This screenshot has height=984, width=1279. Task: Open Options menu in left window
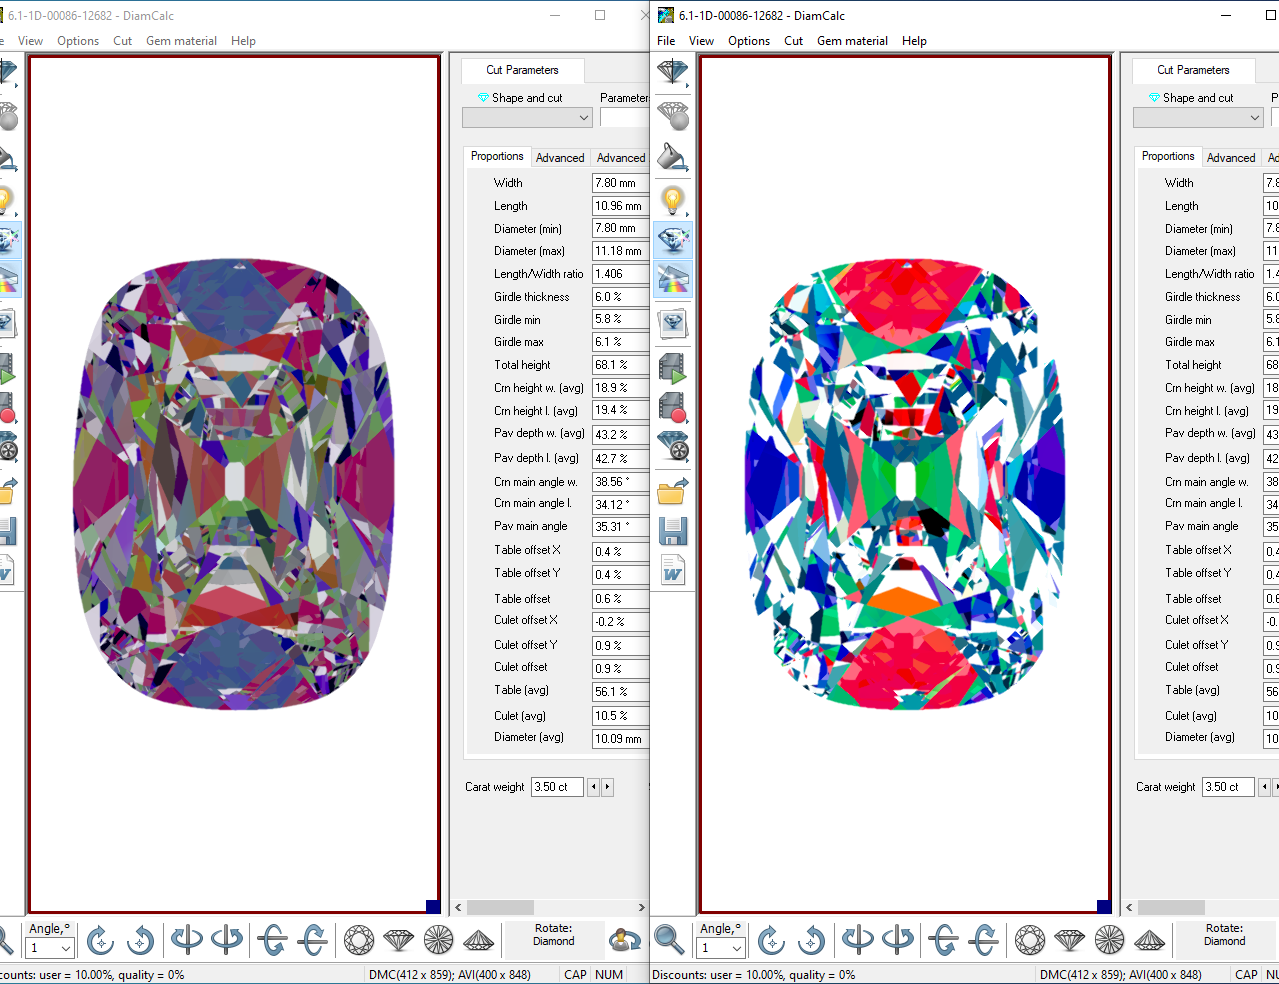78,41
